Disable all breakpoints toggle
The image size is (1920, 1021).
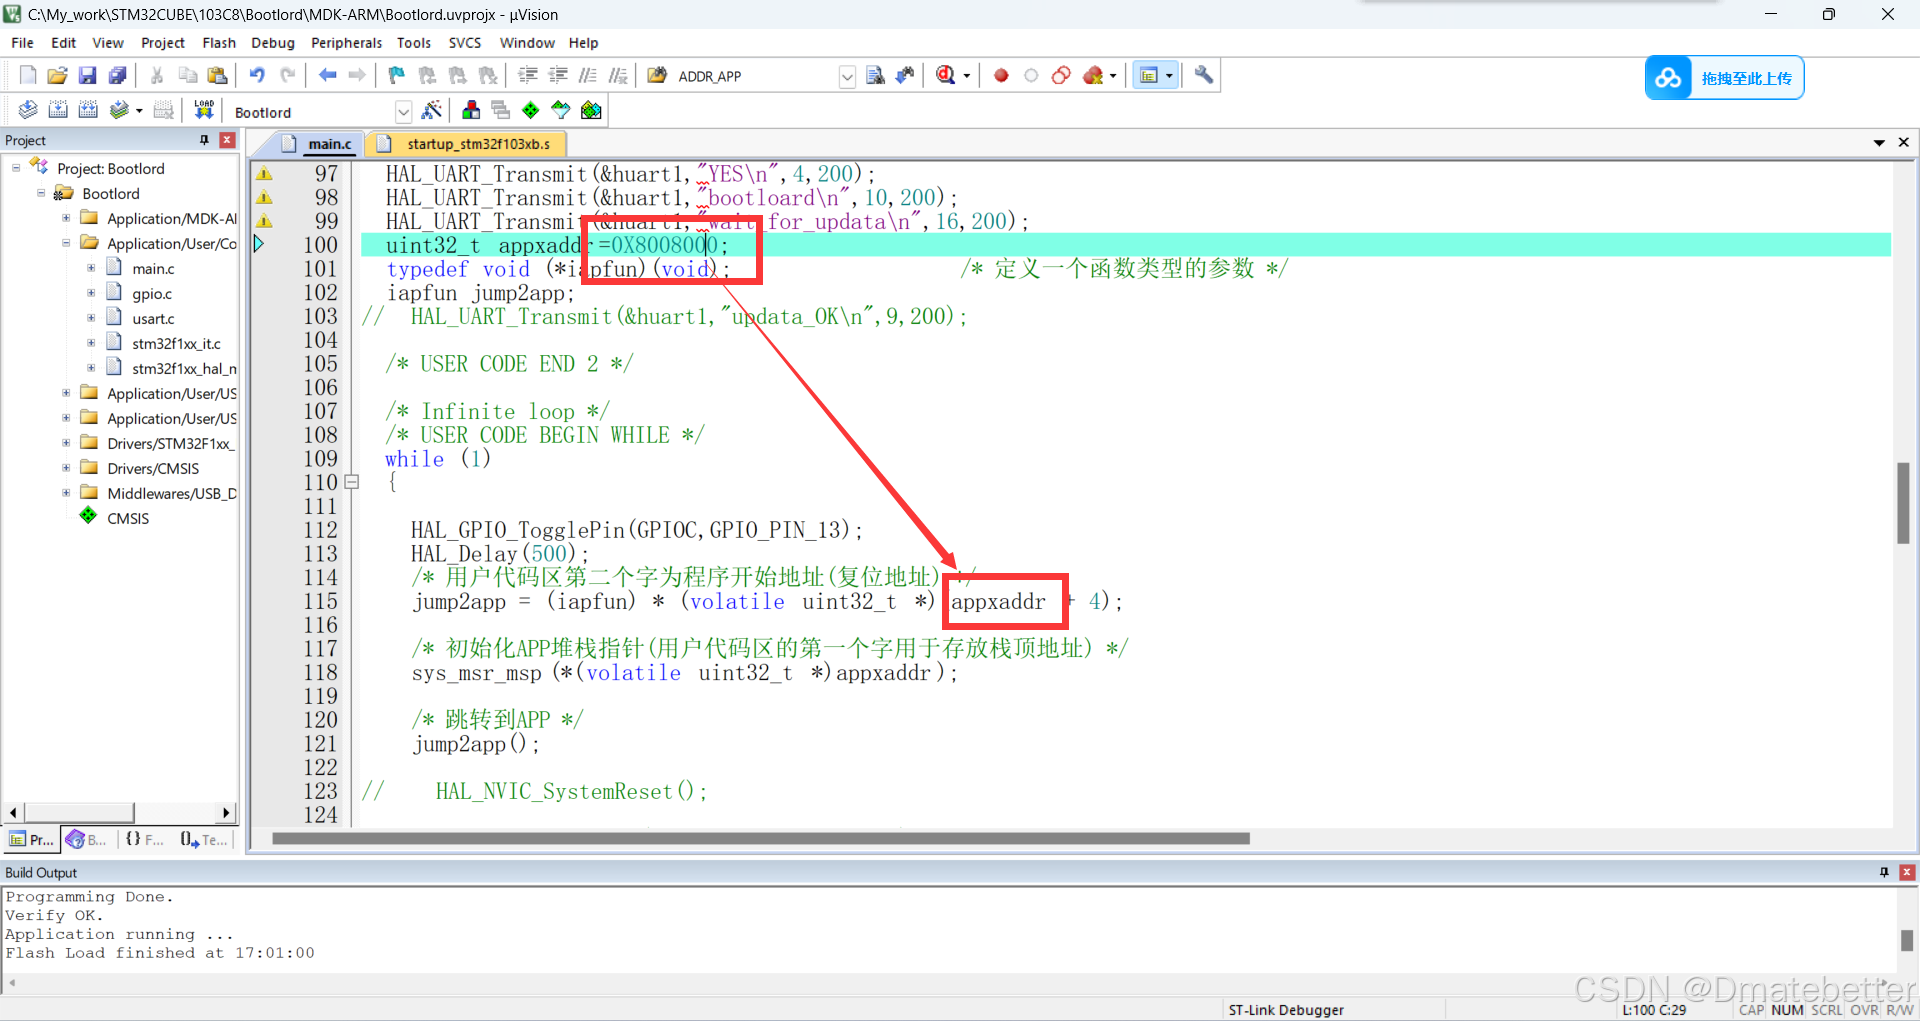tap(1061, 75)
